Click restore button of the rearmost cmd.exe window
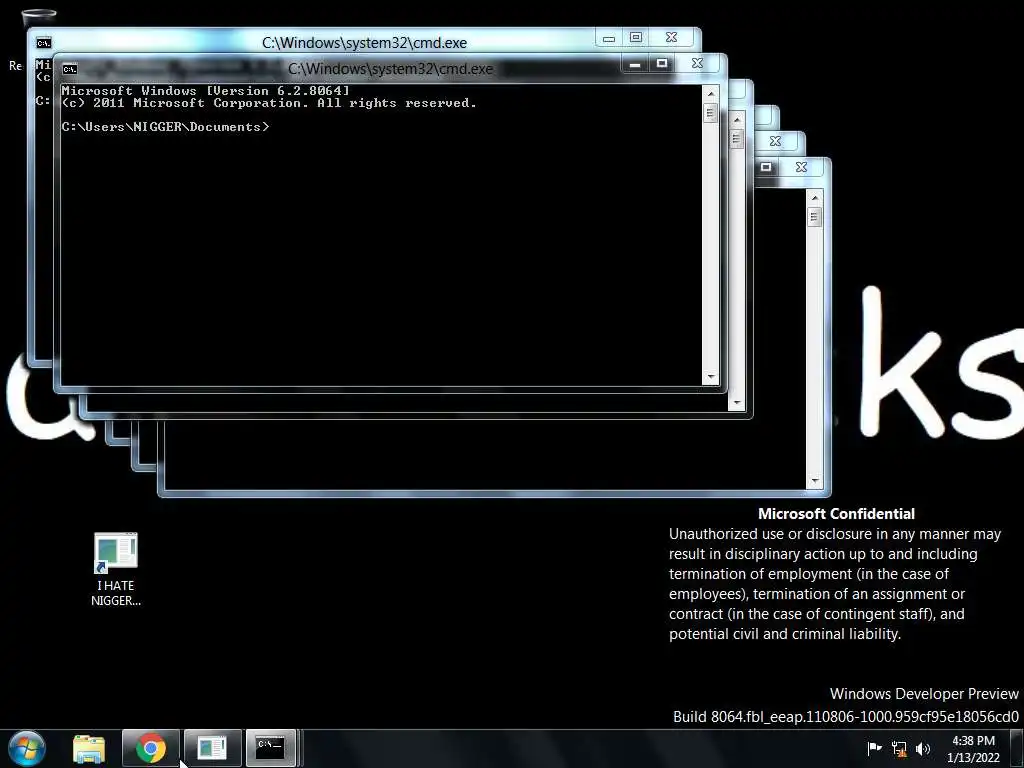This screenshot has height=768, width=1024. tap(635, 37)
